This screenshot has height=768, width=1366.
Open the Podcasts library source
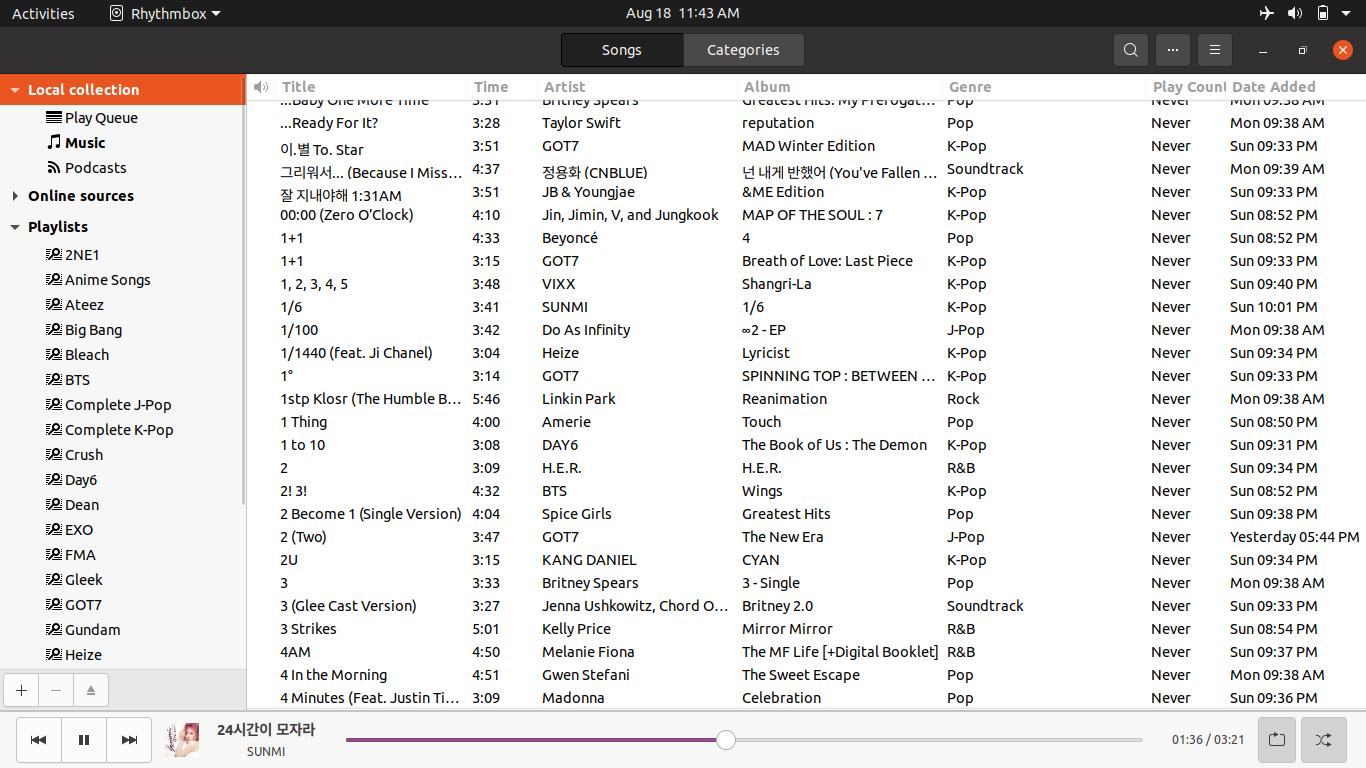pyautogui.click(x=95, y=168)
